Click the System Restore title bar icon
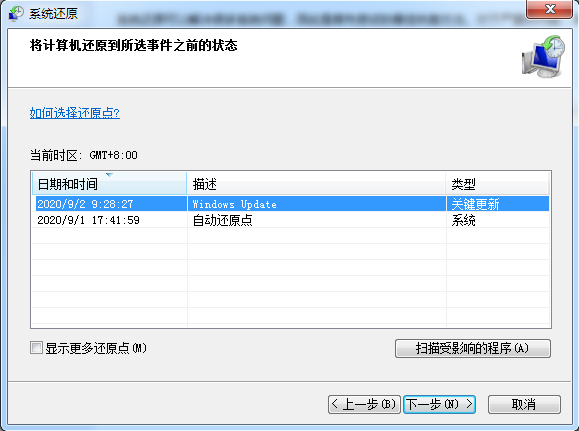The width and height of the screenshot is (579, 431). tap(16, 13)
